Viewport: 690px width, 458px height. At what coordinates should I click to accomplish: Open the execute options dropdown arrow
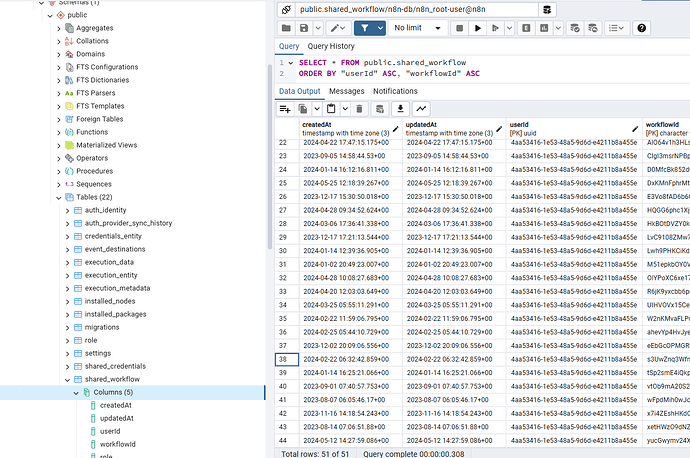(x=510, y=28)
